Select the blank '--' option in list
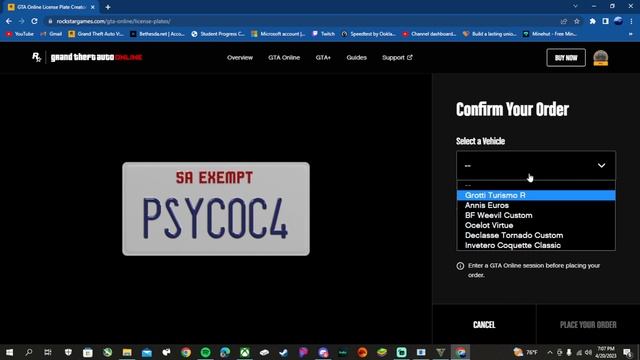Viewport: 640px width, 360px height. (x=536, y=185)
